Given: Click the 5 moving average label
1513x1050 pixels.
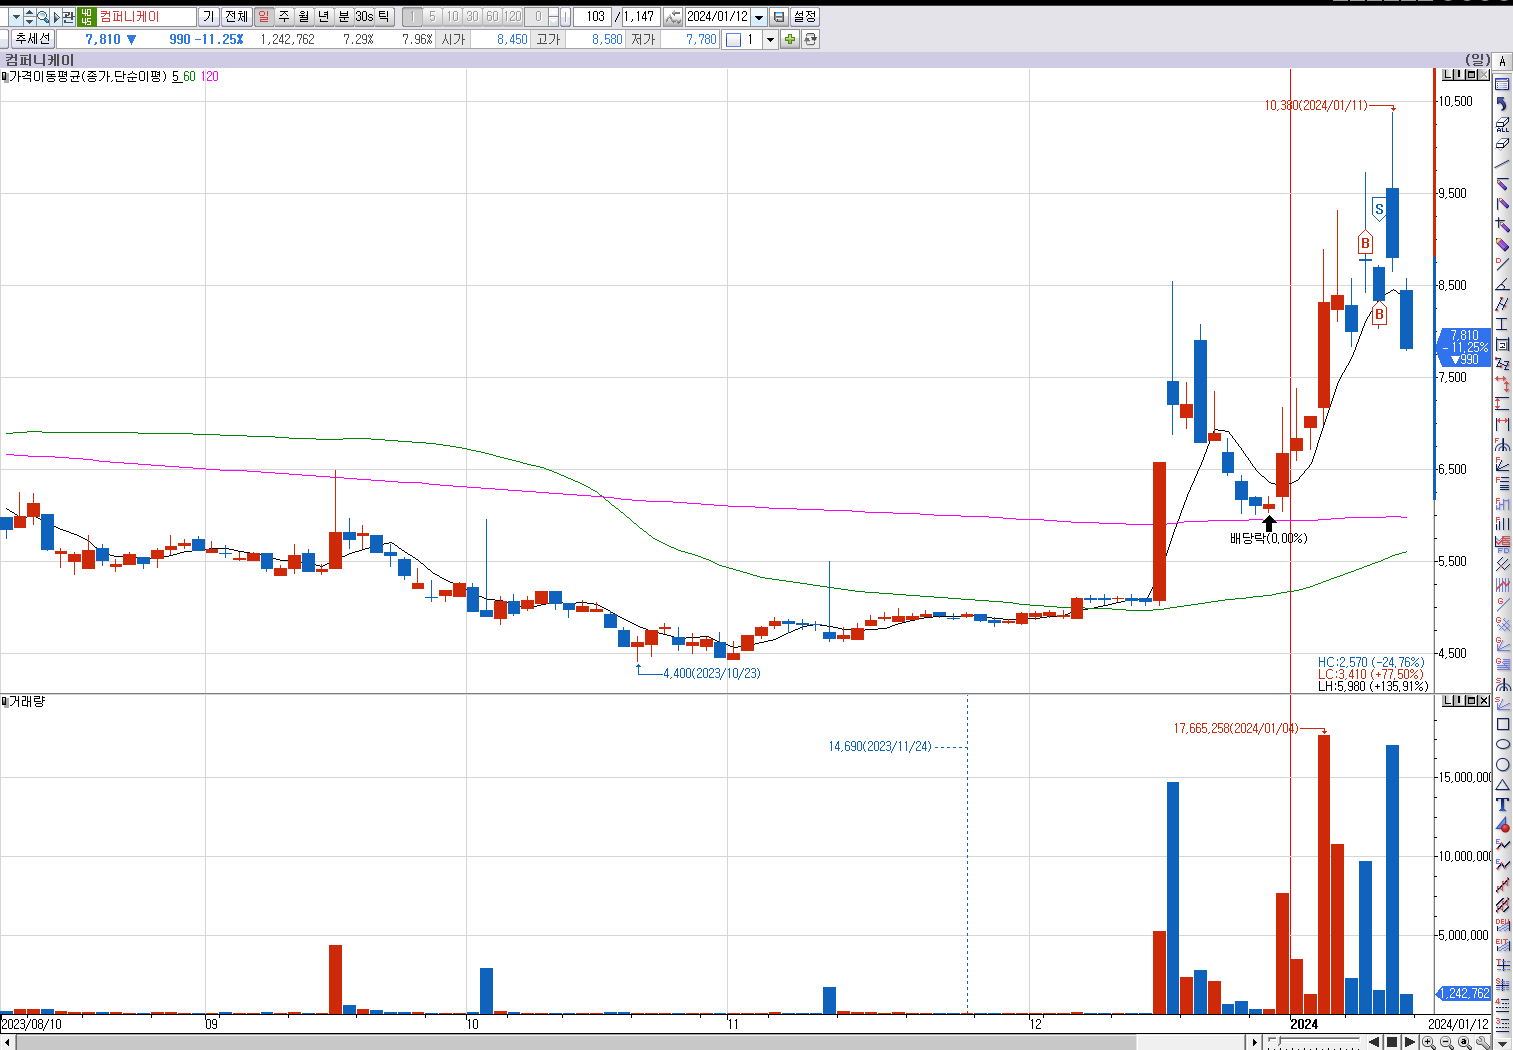Looking at the screenshot, I should click(x=175, y=77).
